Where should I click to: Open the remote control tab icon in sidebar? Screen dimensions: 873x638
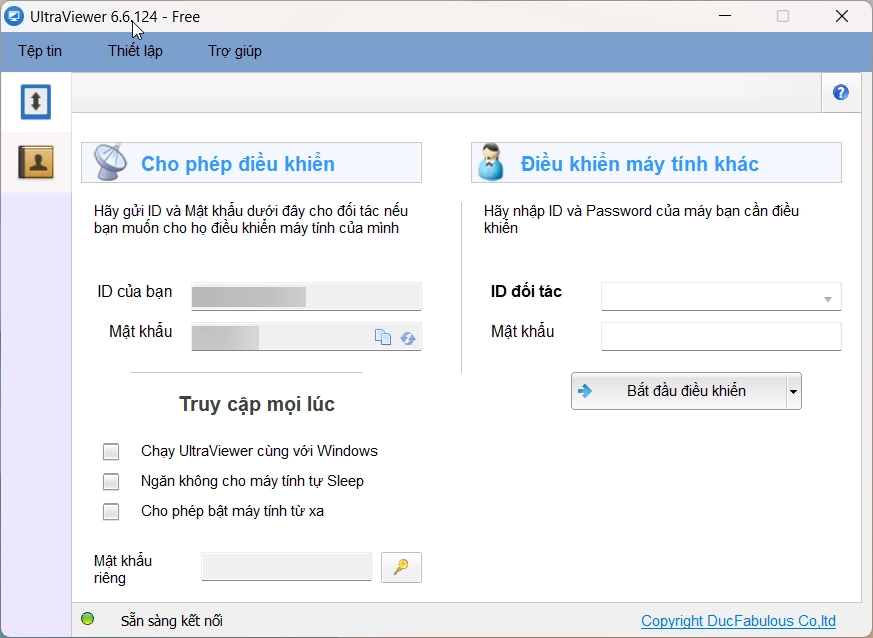click(36, 102)
